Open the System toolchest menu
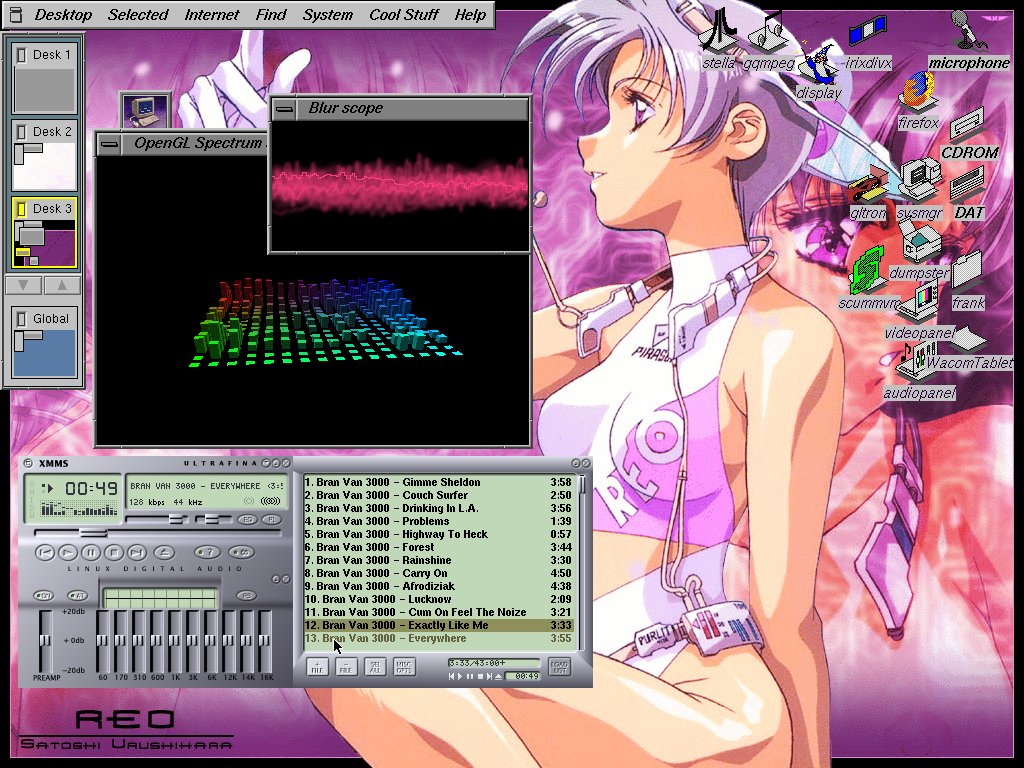This screenshot has width=1024, height=768. coord(328,14)
